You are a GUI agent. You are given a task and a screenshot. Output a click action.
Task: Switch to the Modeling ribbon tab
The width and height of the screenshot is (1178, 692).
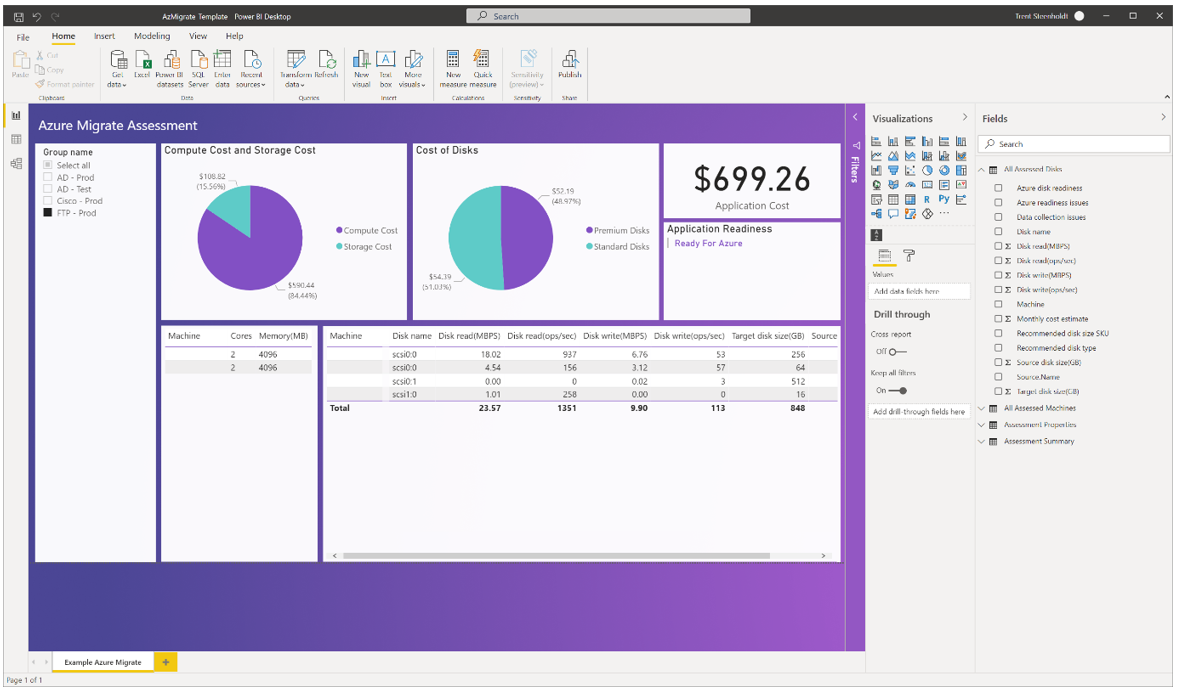pyautogui.click(x=152, y=36)
